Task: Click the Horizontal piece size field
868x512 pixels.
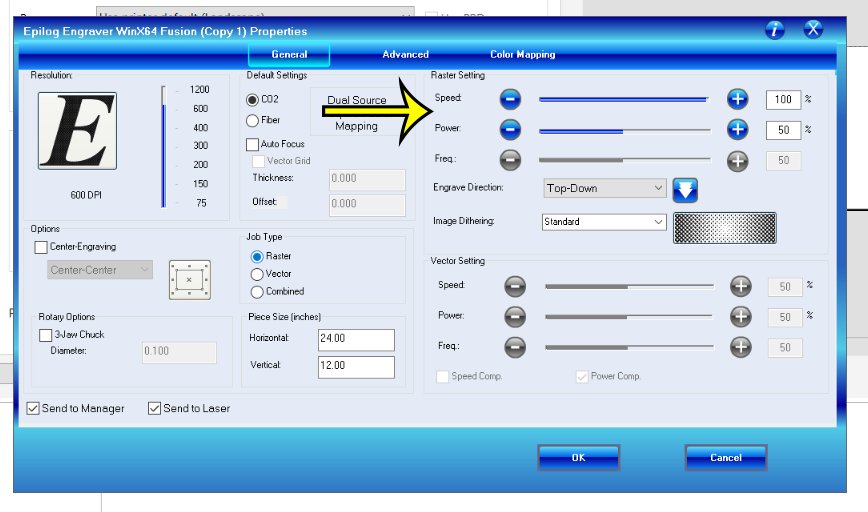Action: pyautogui.click(x=356, y=339)
